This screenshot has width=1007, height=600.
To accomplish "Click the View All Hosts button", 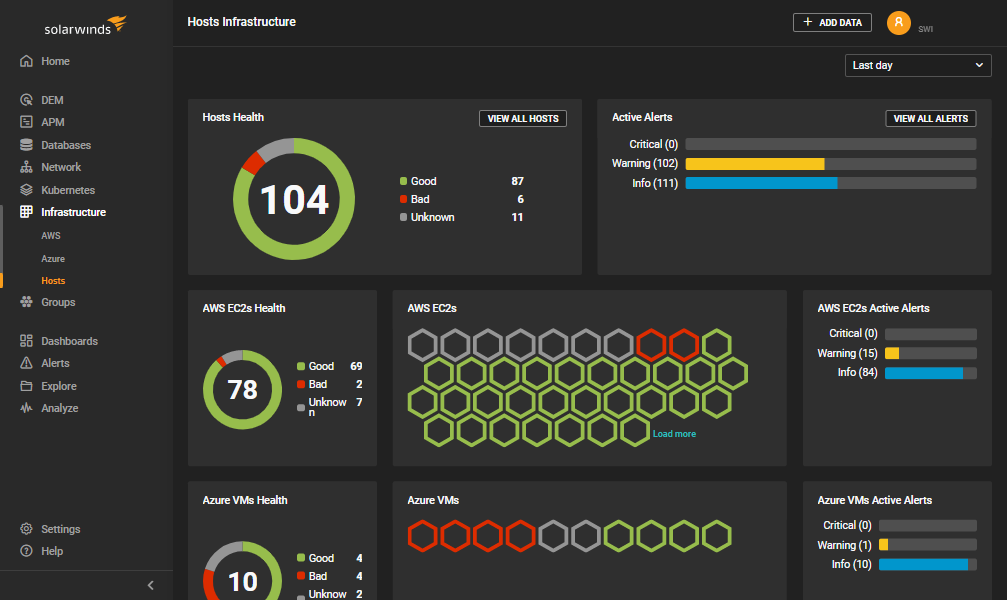I will [522, 119].
